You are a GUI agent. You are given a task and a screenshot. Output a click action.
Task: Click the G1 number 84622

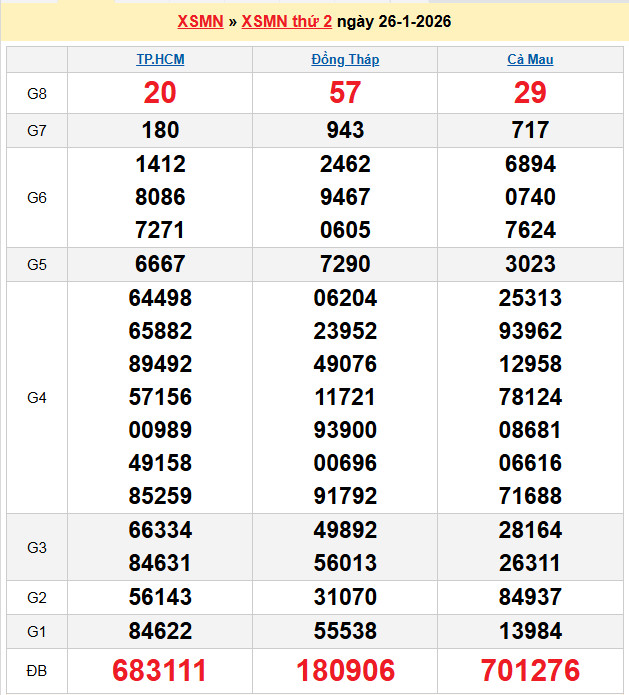tap(160, 631)
